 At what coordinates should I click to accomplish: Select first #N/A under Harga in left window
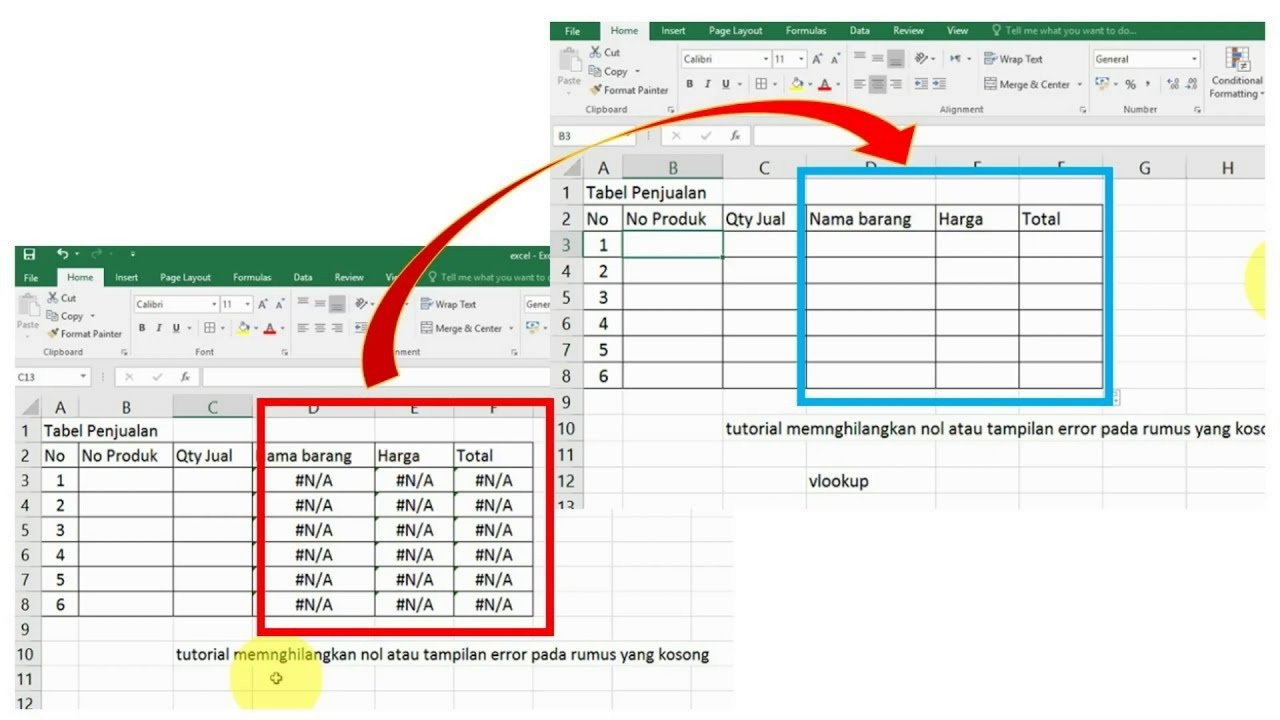pyautogui.click(x=414, y=480)
